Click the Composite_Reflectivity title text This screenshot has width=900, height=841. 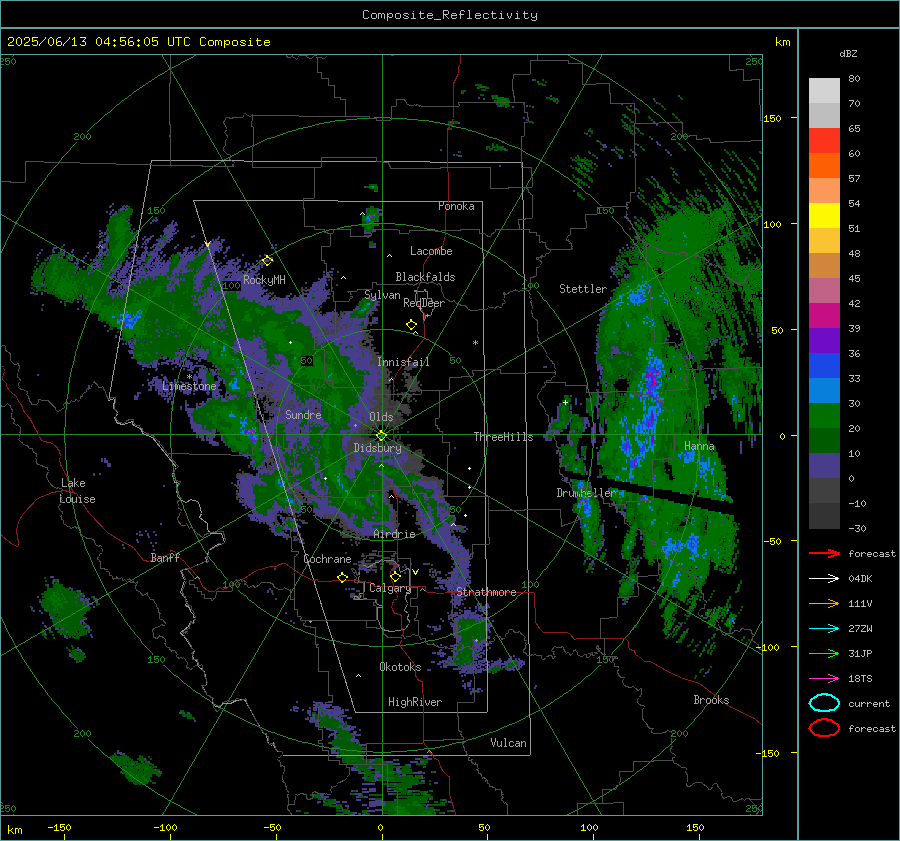click(x=450, y=15)
